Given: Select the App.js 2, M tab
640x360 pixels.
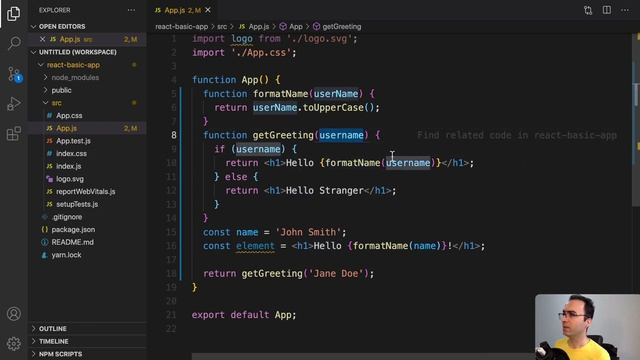Looking at the screenshot, I should point(182,10).
